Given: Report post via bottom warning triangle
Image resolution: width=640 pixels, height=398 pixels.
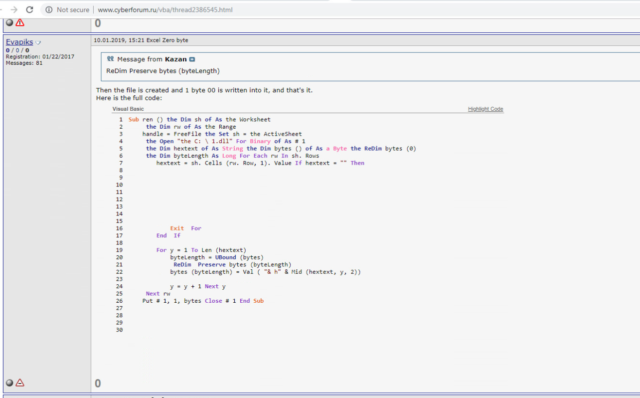Looking at the screenshot, I should (20, 382).
